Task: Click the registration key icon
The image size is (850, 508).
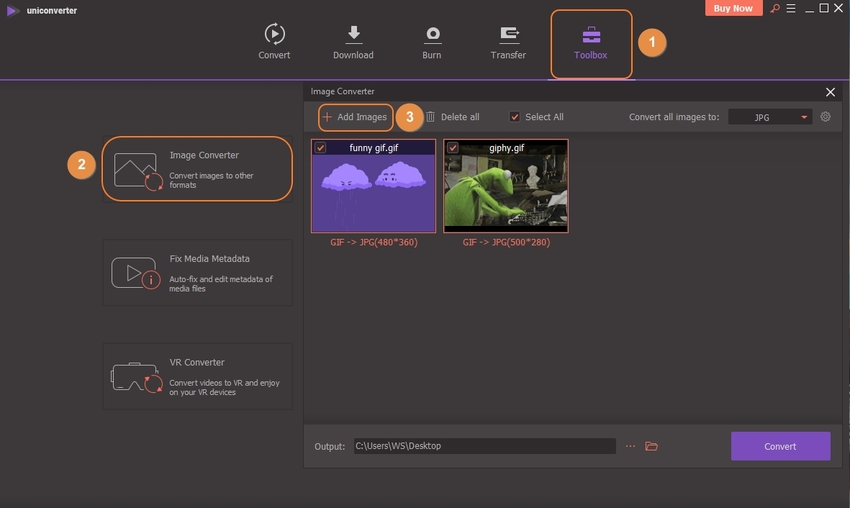Action: 775,8
